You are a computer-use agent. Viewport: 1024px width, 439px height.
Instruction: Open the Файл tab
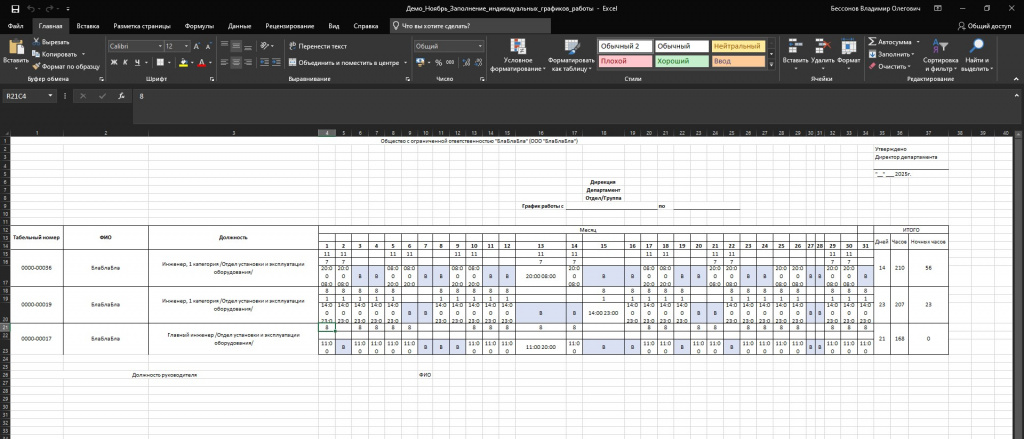pos(16,26)
